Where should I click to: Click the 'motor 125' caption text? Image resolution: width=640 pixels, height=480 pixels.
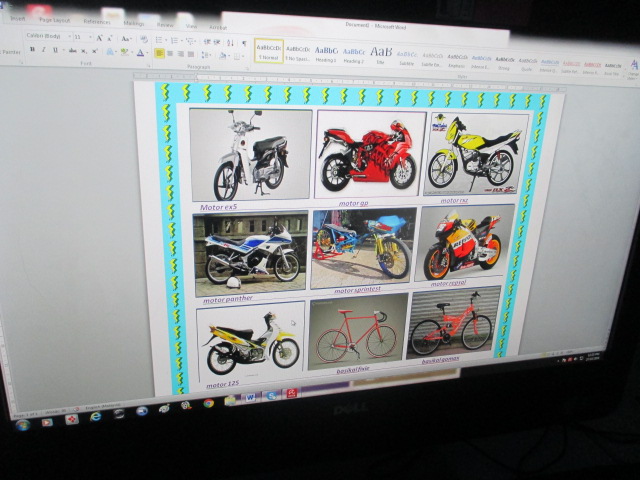pyautogui.click(x=222, y=384)
